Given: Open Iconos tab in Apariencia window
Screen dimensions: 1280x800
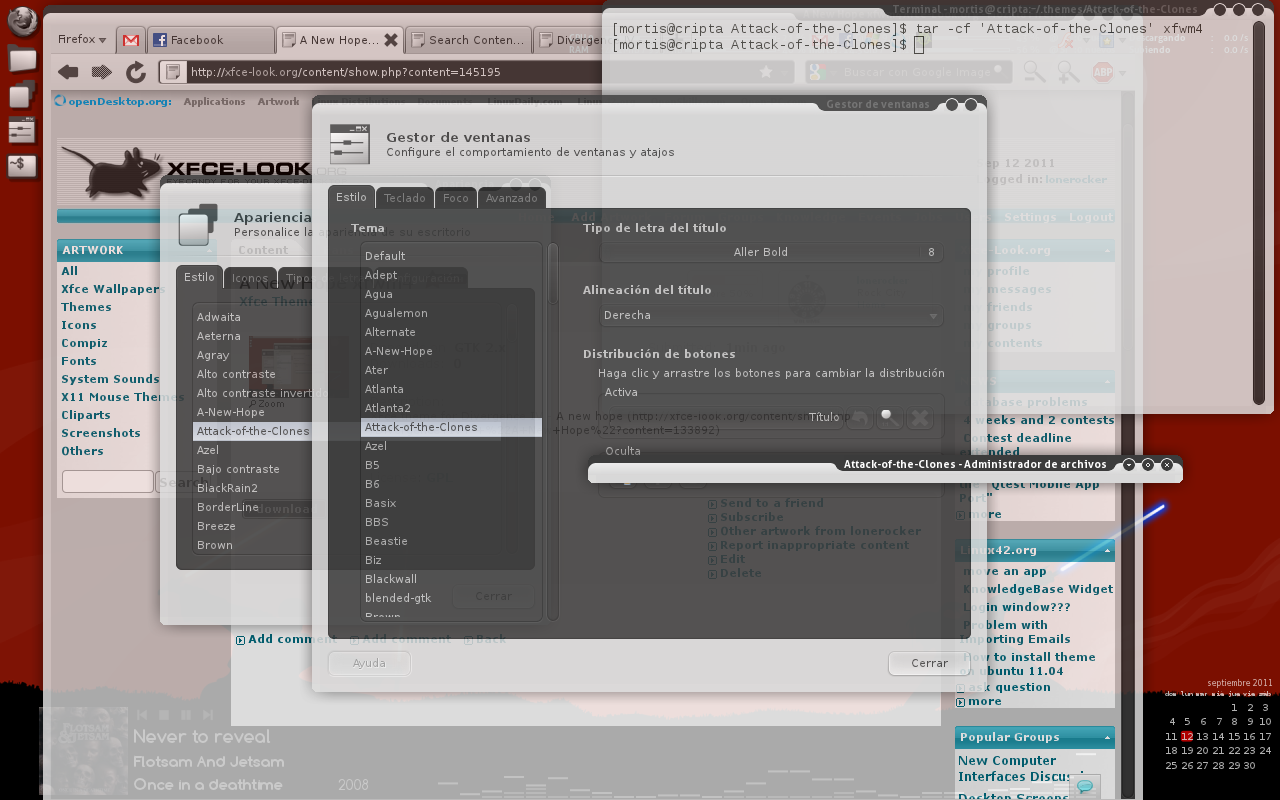Looking at the screenshot, I should [x=250, y=278].
